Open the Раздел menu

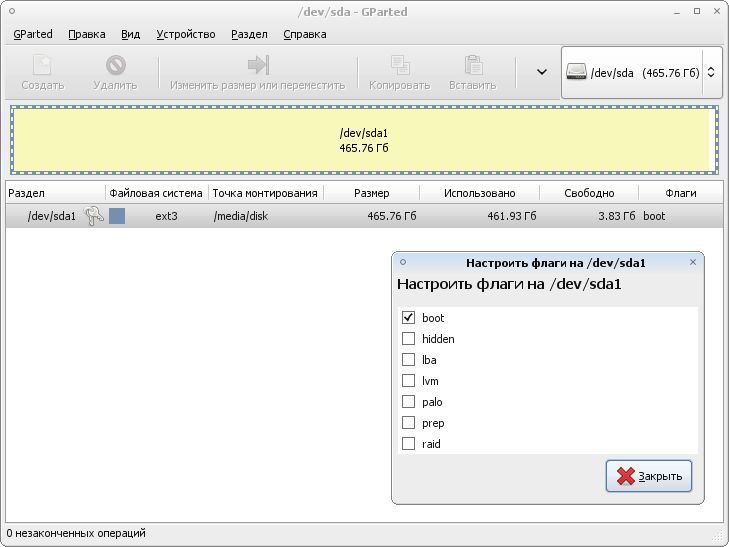click(x=249, y=34)
